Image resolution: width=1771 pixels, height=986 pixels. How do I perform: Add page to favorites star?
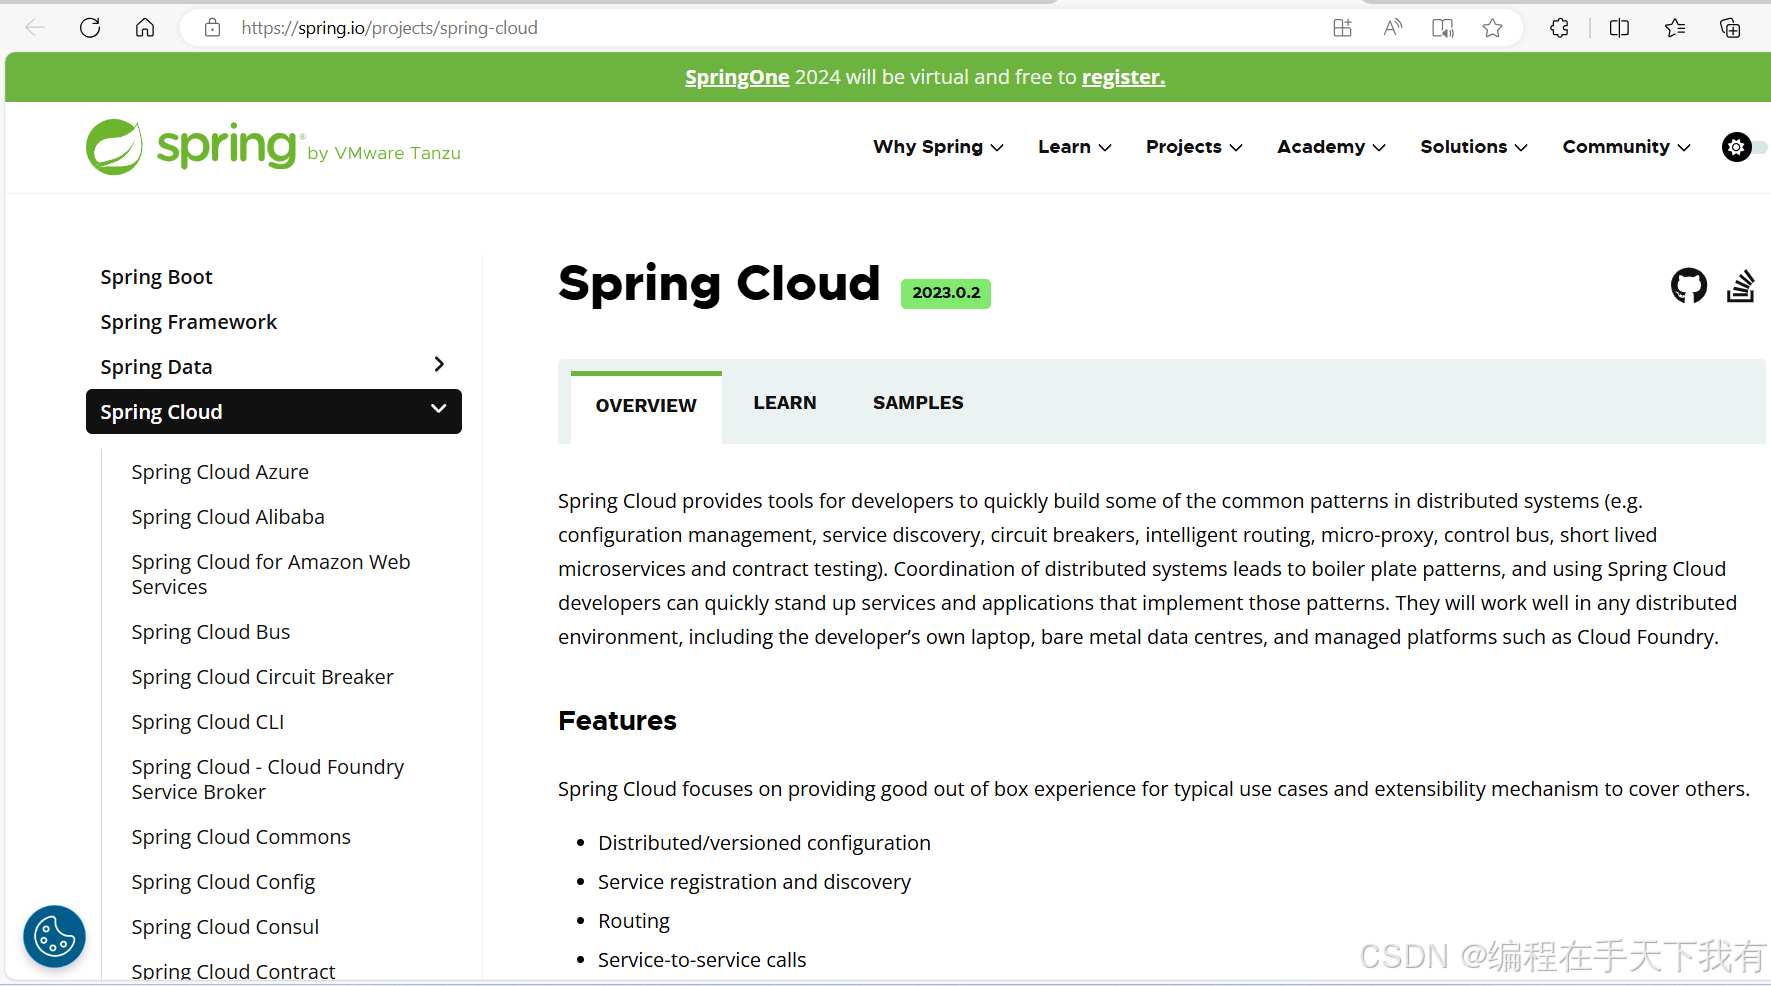[x=1492, y=28]
